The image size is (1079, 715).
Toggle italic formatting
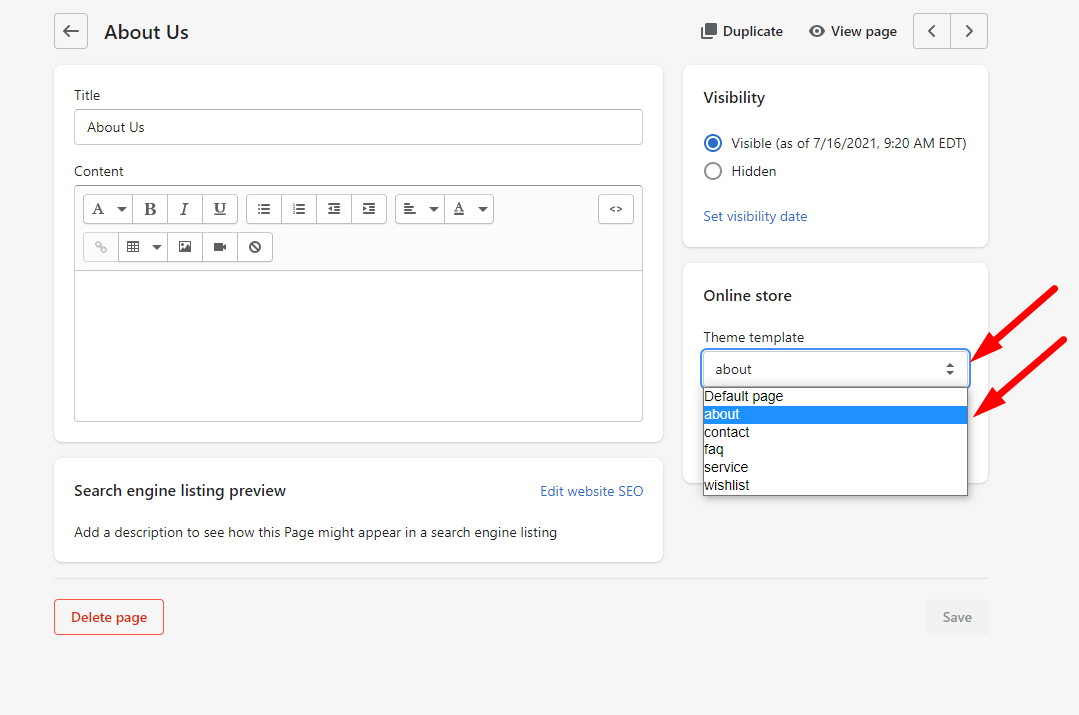click(x=184, y=209)
